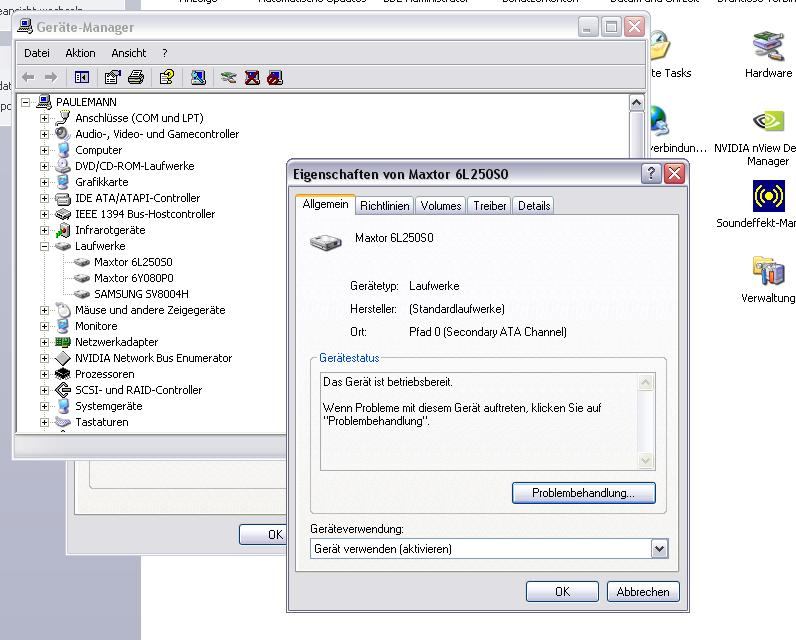This screenshot has height=640, width=796.
Task: Click the uninstall device toolbar icon with red X
Action: click(x=252, y=78)
